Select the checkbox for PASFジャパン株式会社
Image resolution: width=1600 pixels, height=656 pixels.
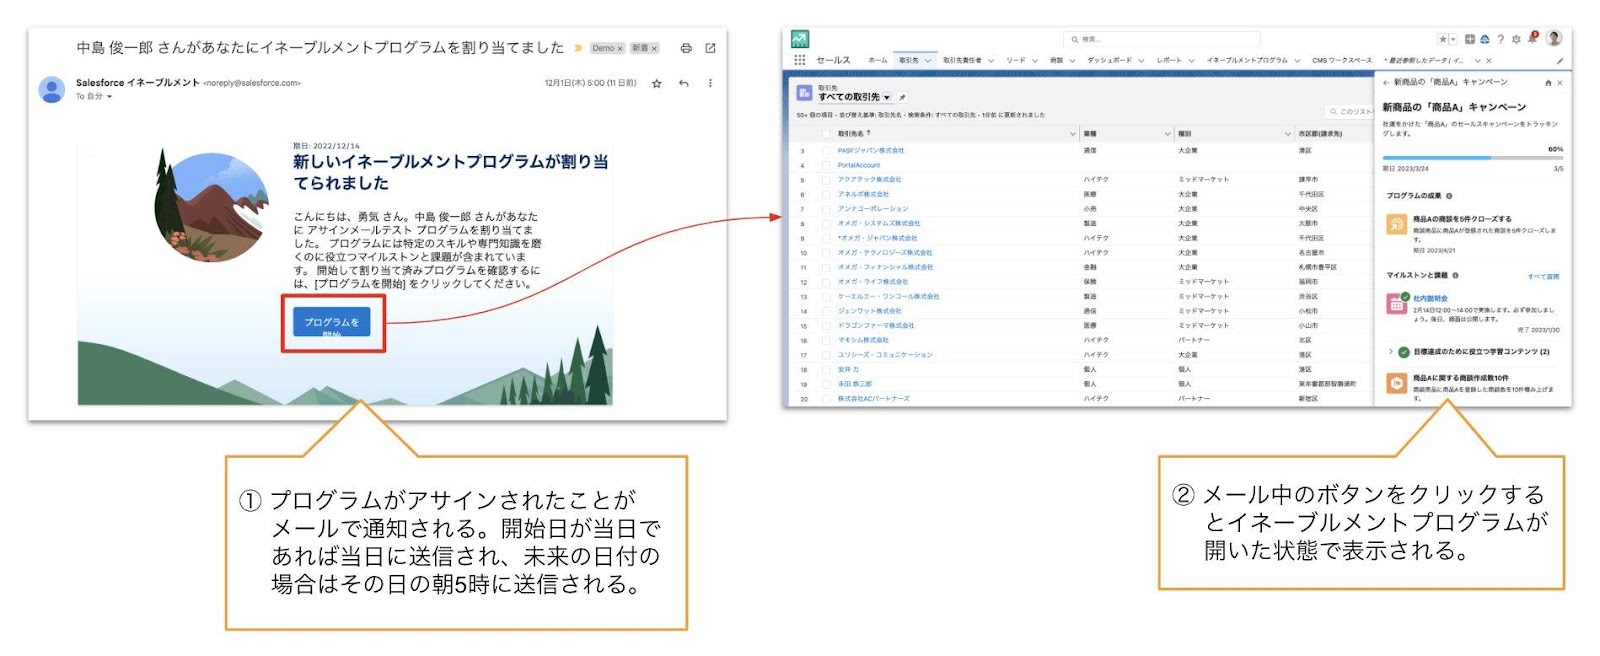(826, 151)
